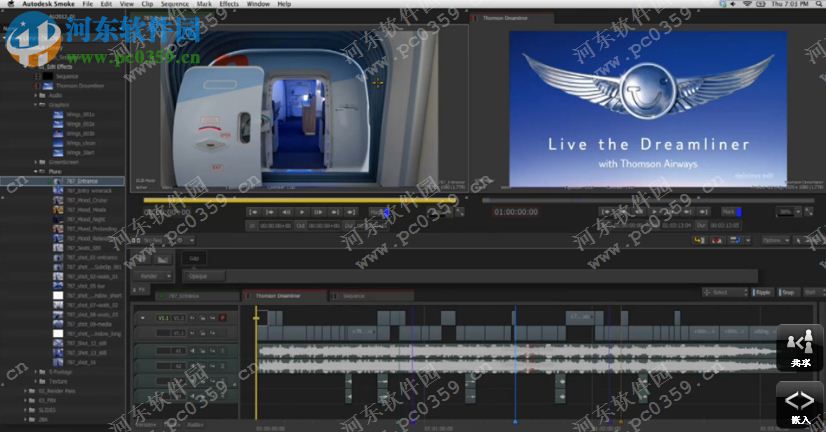Collapse the Plane folder in library

(x=36, y=171)
